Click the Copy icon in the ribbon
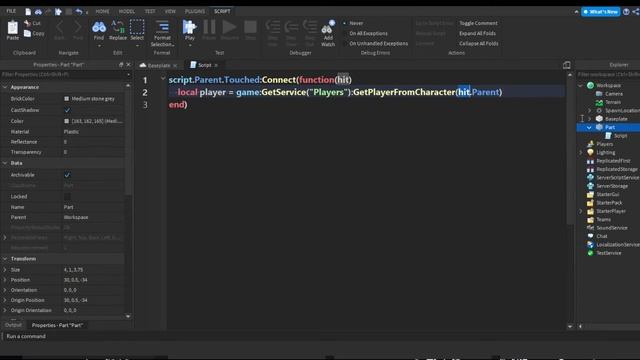 (x=27, y=33)
